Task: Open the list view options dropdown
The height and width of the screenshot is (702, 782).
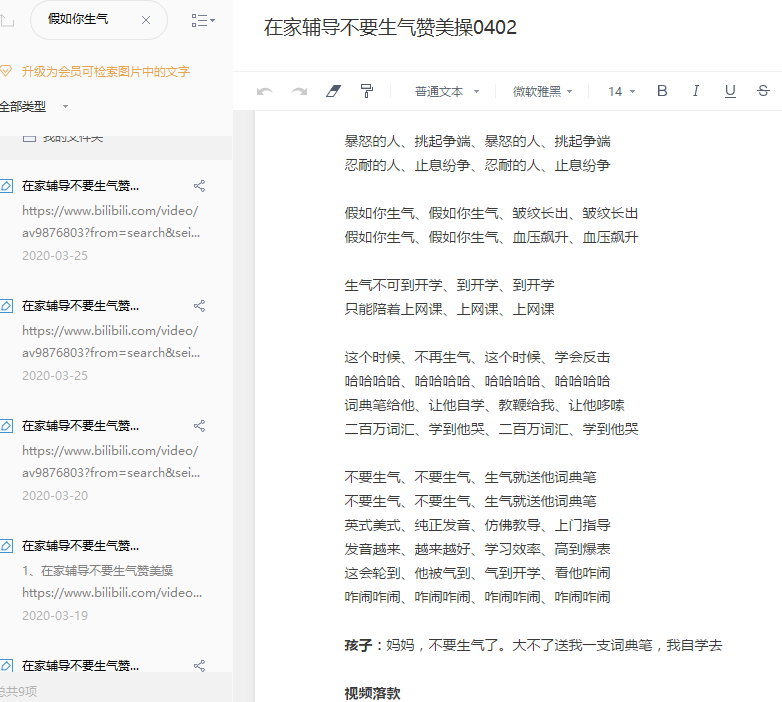Action: 203,20
